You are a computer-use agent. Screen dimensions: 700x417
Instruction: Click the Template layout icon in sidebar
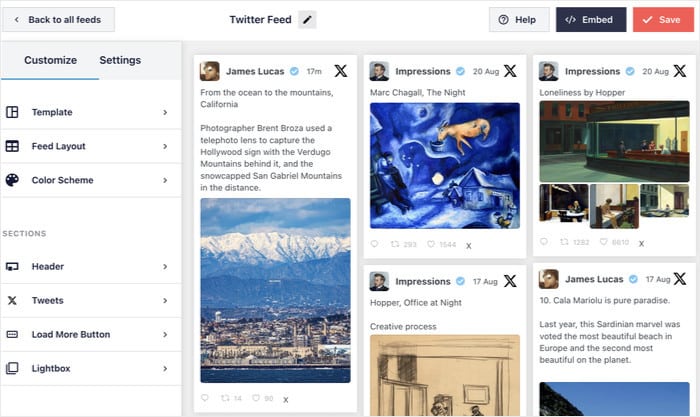click(12, 112)
